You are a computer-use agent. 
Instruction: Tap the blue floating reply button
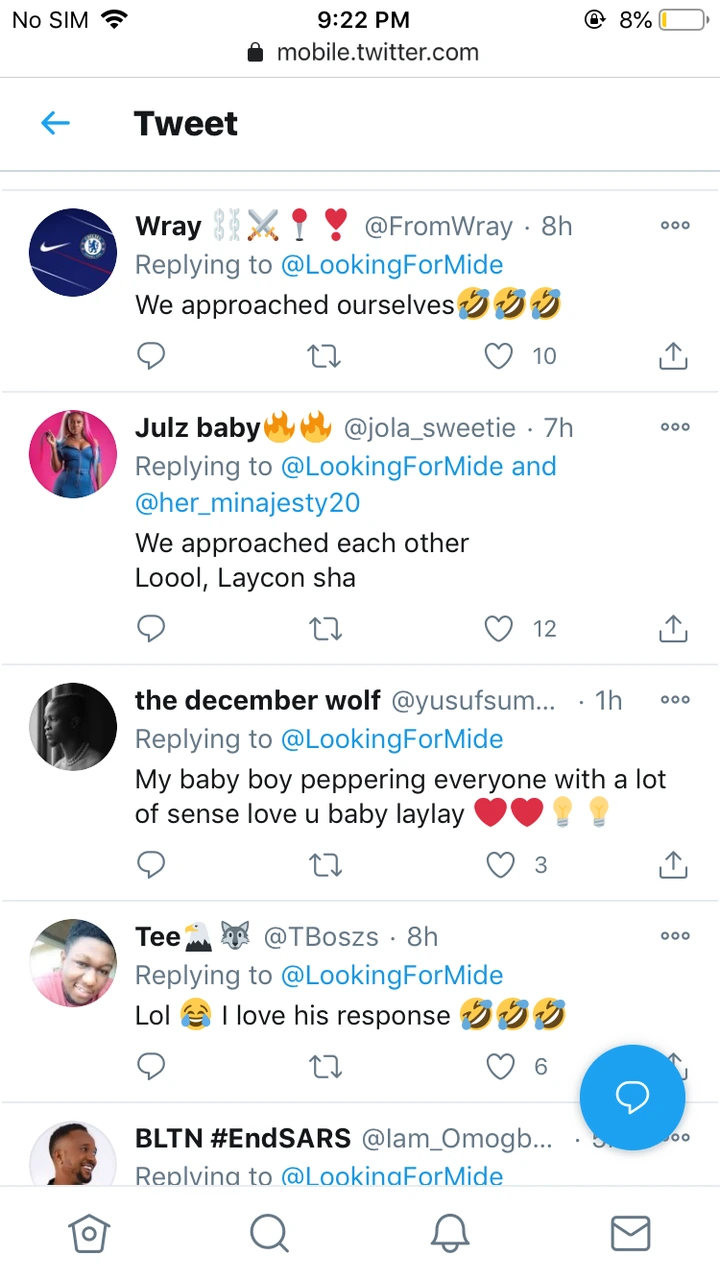pos(632,1097)
